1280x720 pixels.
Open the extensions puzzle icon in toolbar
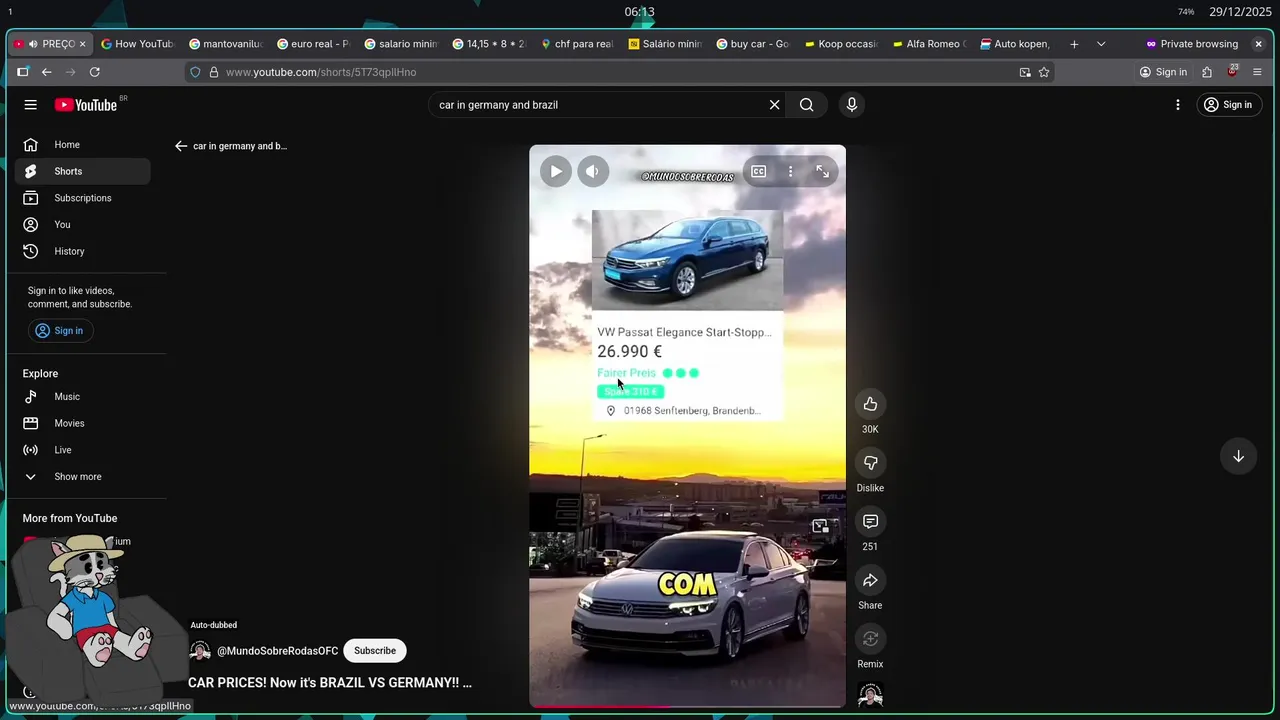[x=1207, y=72]
